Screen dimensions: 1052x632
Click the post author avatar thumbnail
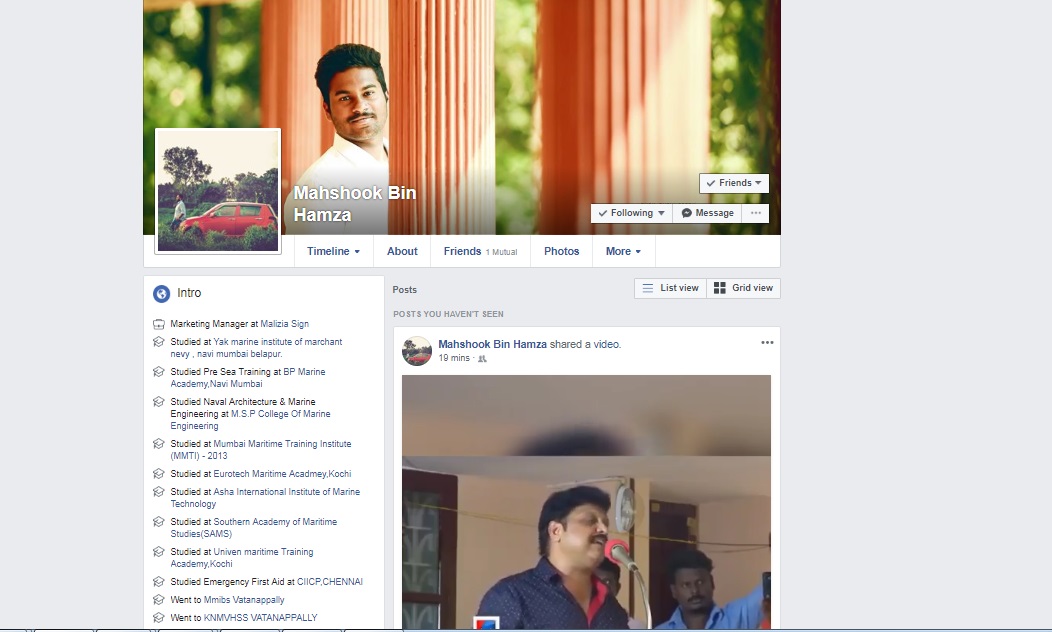coord(417,351)
